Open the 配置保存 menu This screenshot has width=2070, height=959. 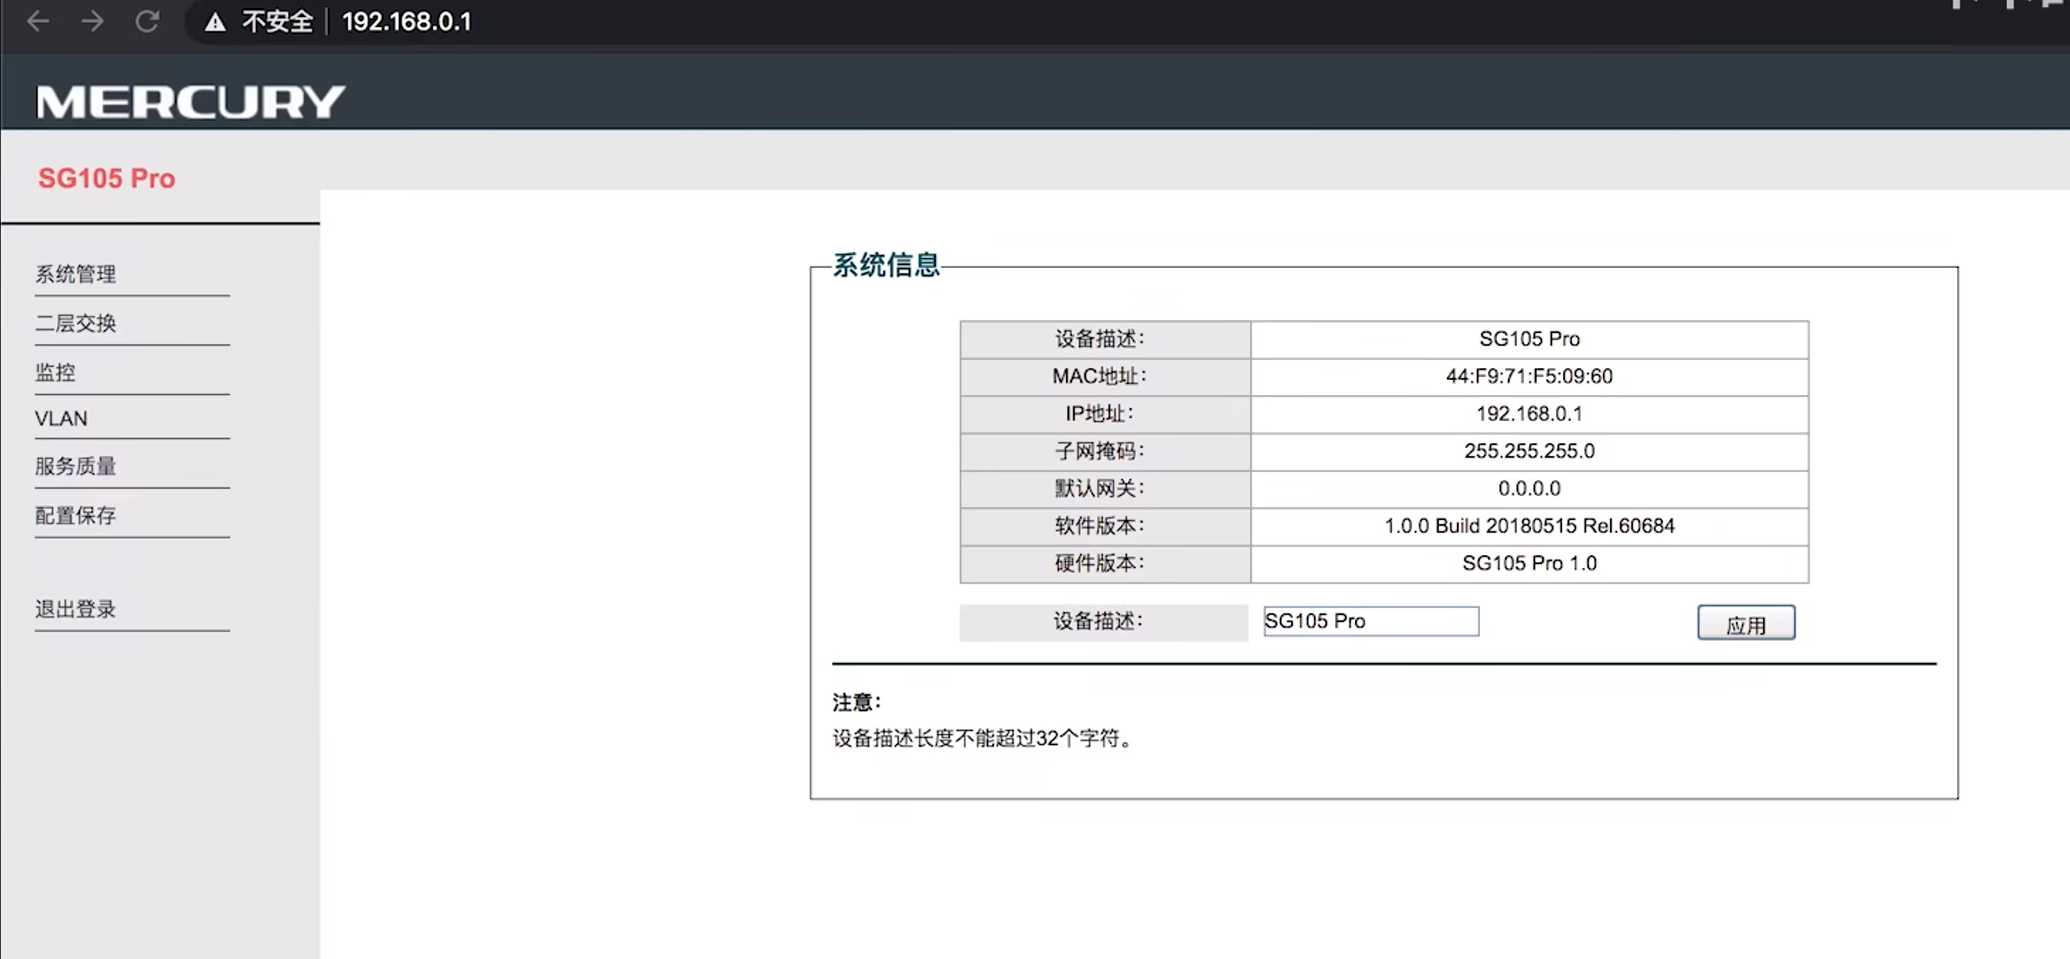(76, 515)
